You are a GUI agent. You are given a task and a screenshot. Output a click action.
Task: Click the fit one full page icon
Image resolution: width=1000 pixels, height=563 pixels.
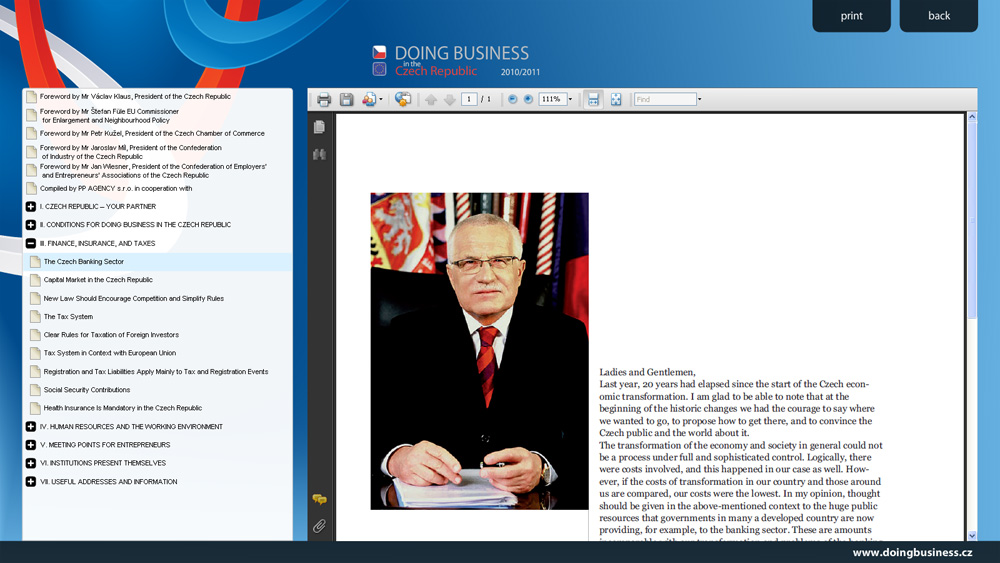pyautogui.click(x=616, y=99)
